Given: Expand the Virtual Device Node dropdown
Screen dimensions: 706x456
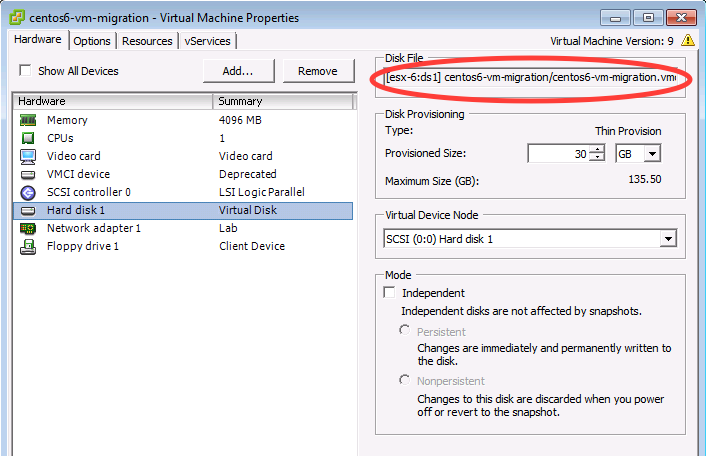Looking at the screenshot, I should click(x=667, y=239).
